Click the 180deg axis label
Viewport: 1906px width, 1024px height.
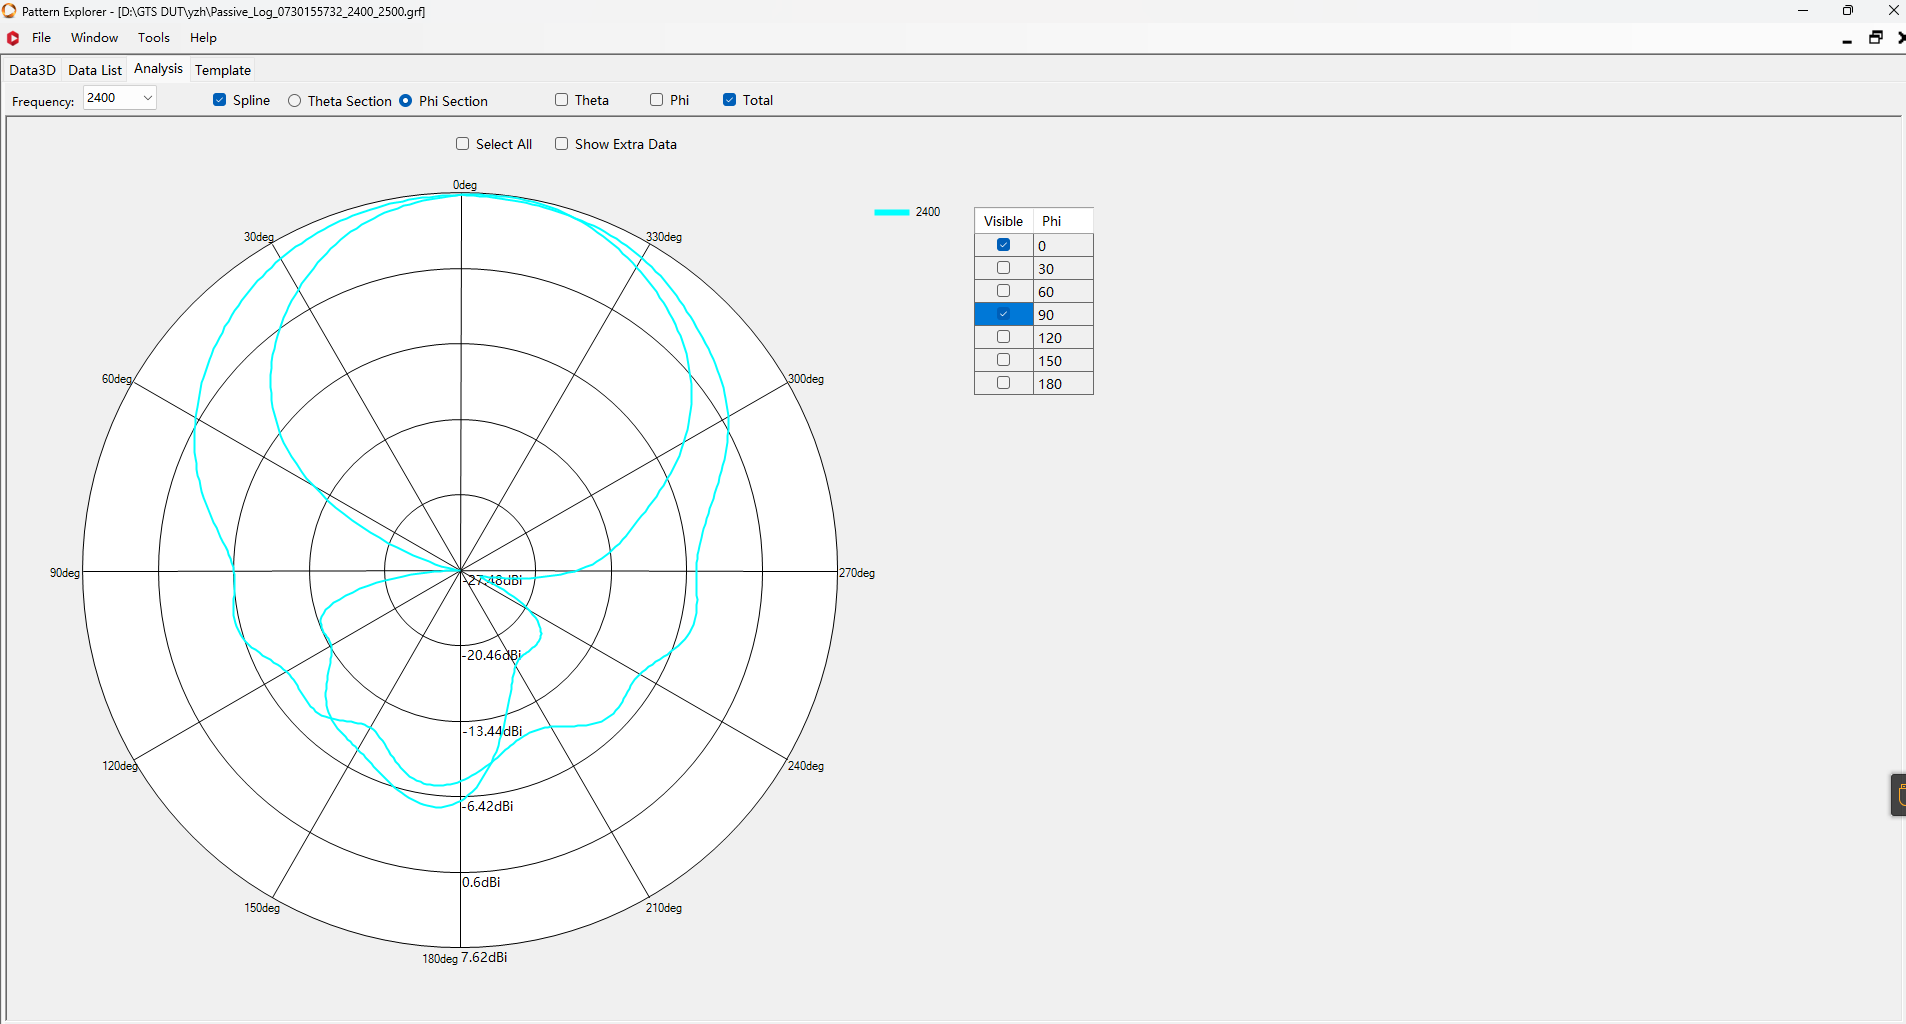[x=440, y=959]
